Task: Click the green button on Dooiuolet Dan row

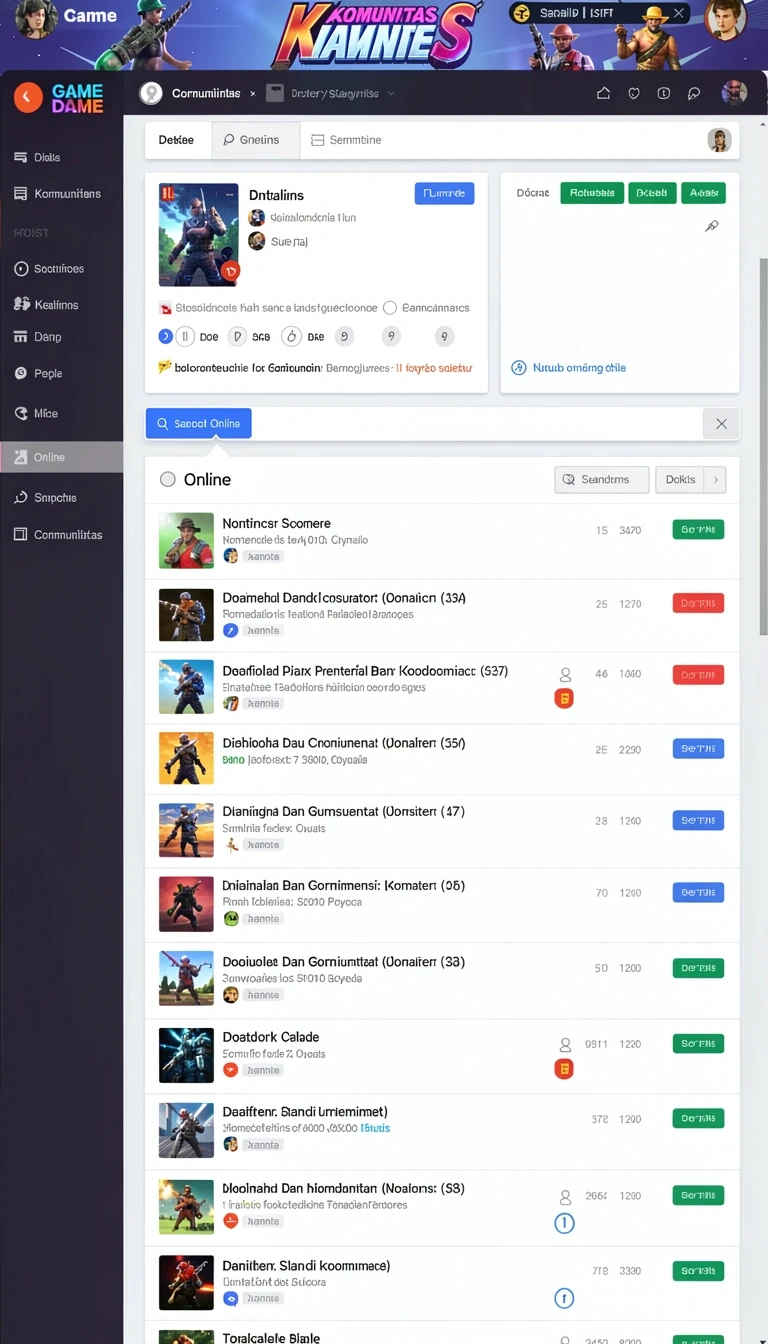Action: point(698,968)
